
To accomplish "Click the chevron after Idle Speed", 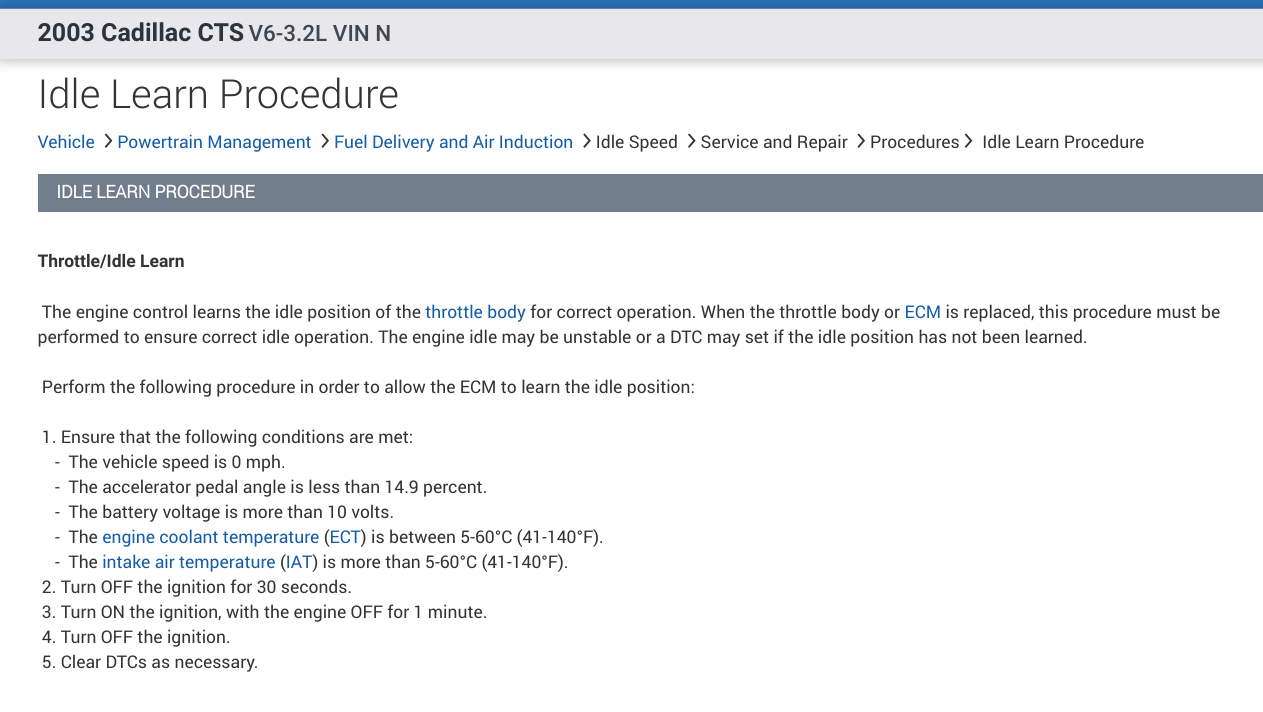I will click(691, 142).
